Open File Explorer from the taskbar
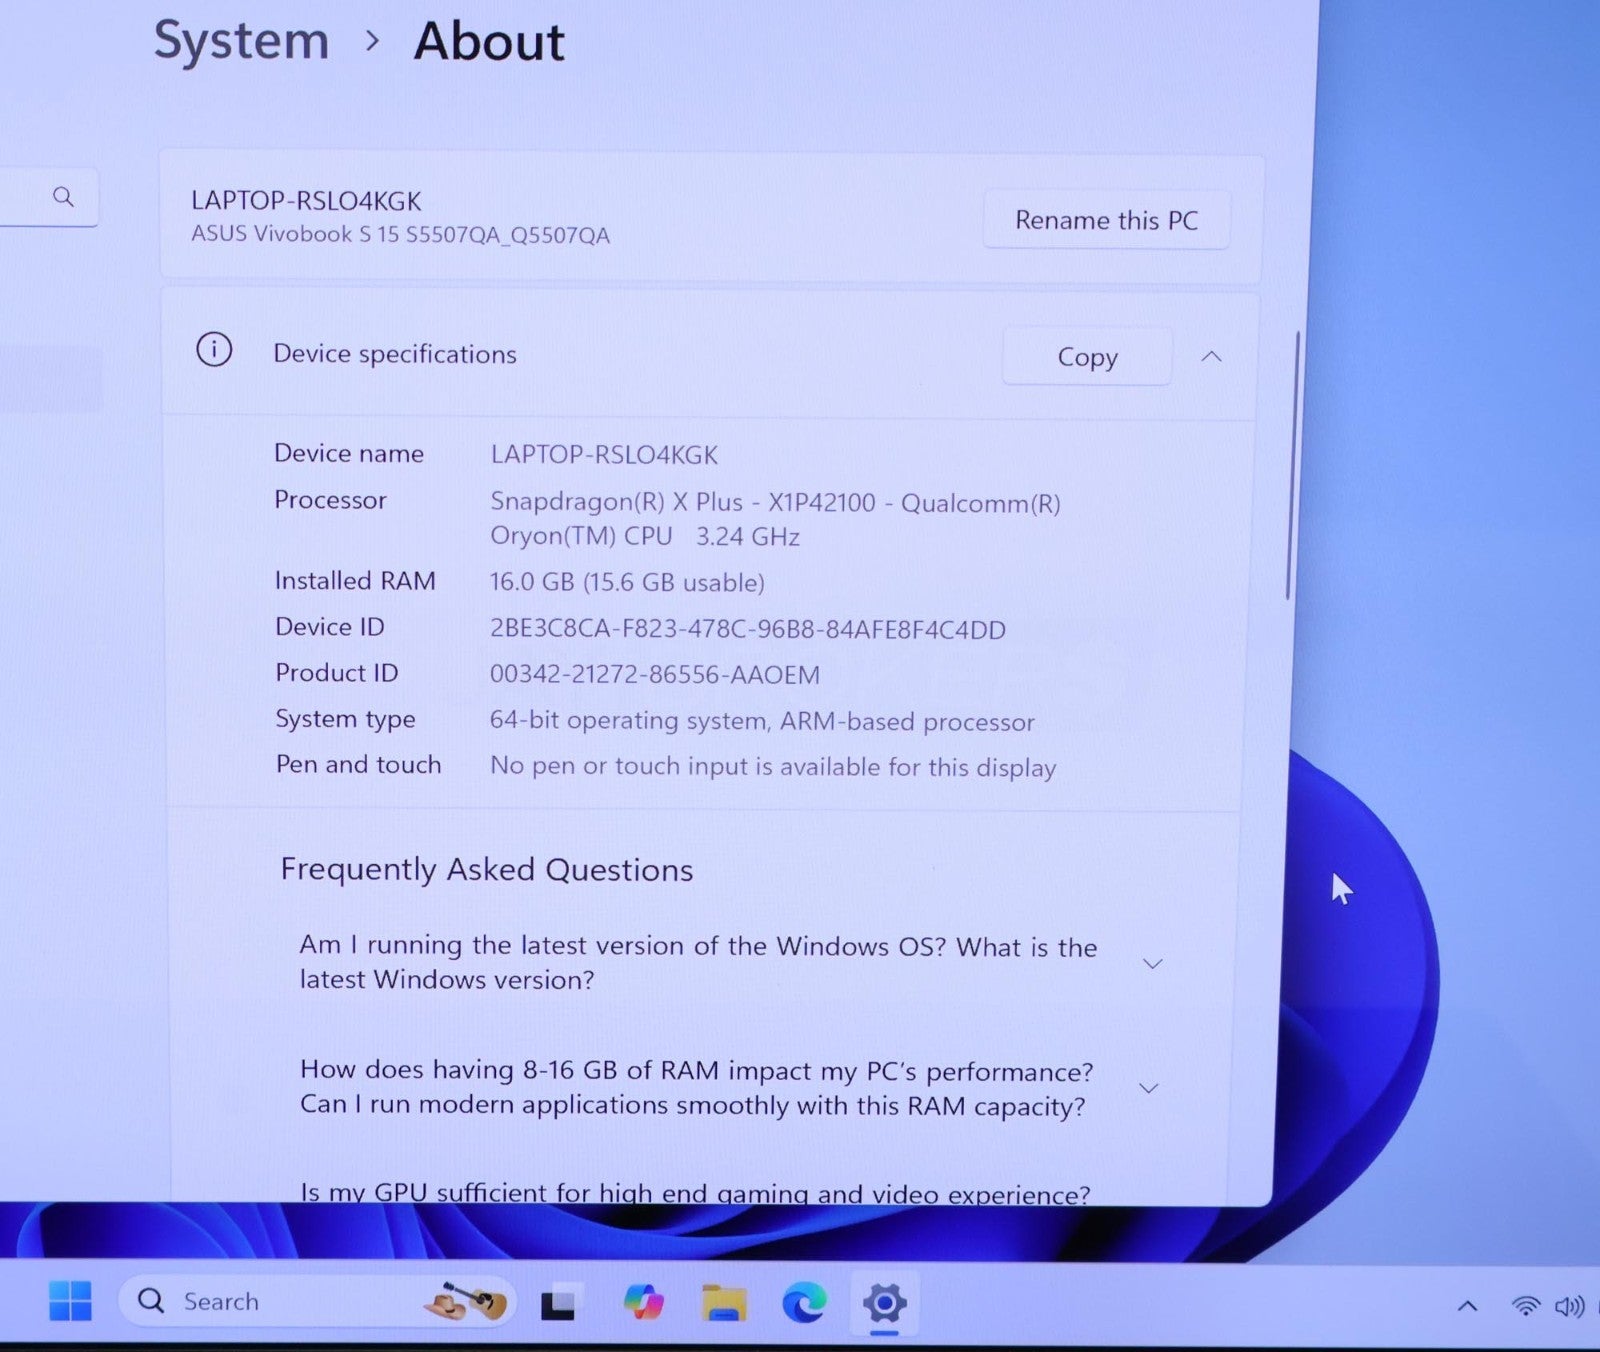Screen dimensions: 1600x1352 [x=724, y=1303]
